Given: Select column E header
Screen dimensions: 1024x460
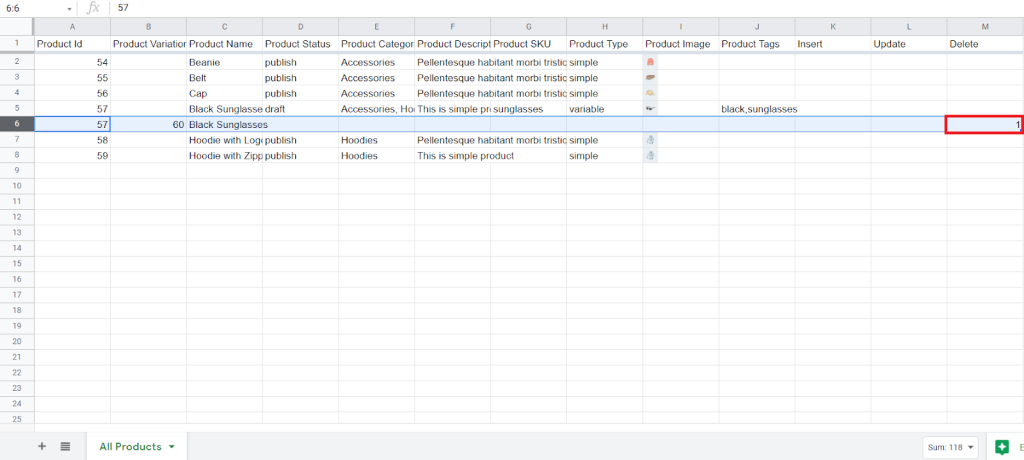Looking at the screenshot, I should pyautogui.click(x=376, y=26).
